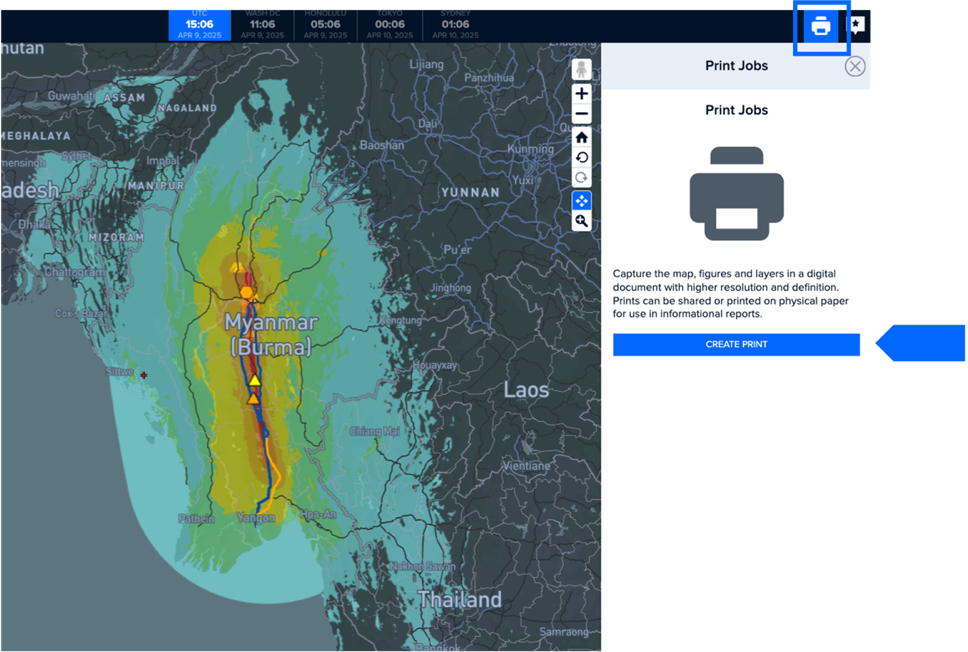Select the zoom in tool on the map
This screenshot has height=652, width=968.
pyautogui.click(x=582, y=93)
